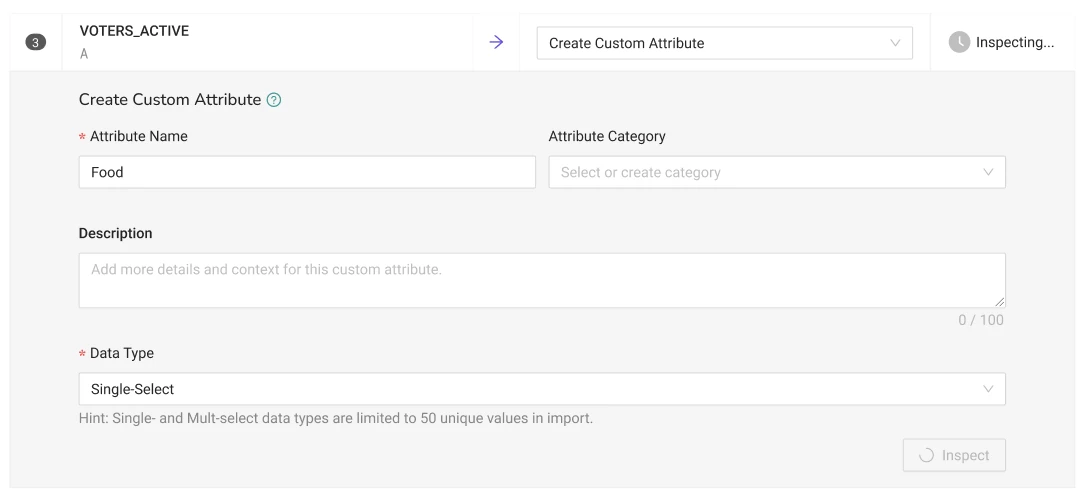This screenshot has width=1092, height=504.
Task: Click the hint about 50 unique values
Action: click(x=336, y=419)
